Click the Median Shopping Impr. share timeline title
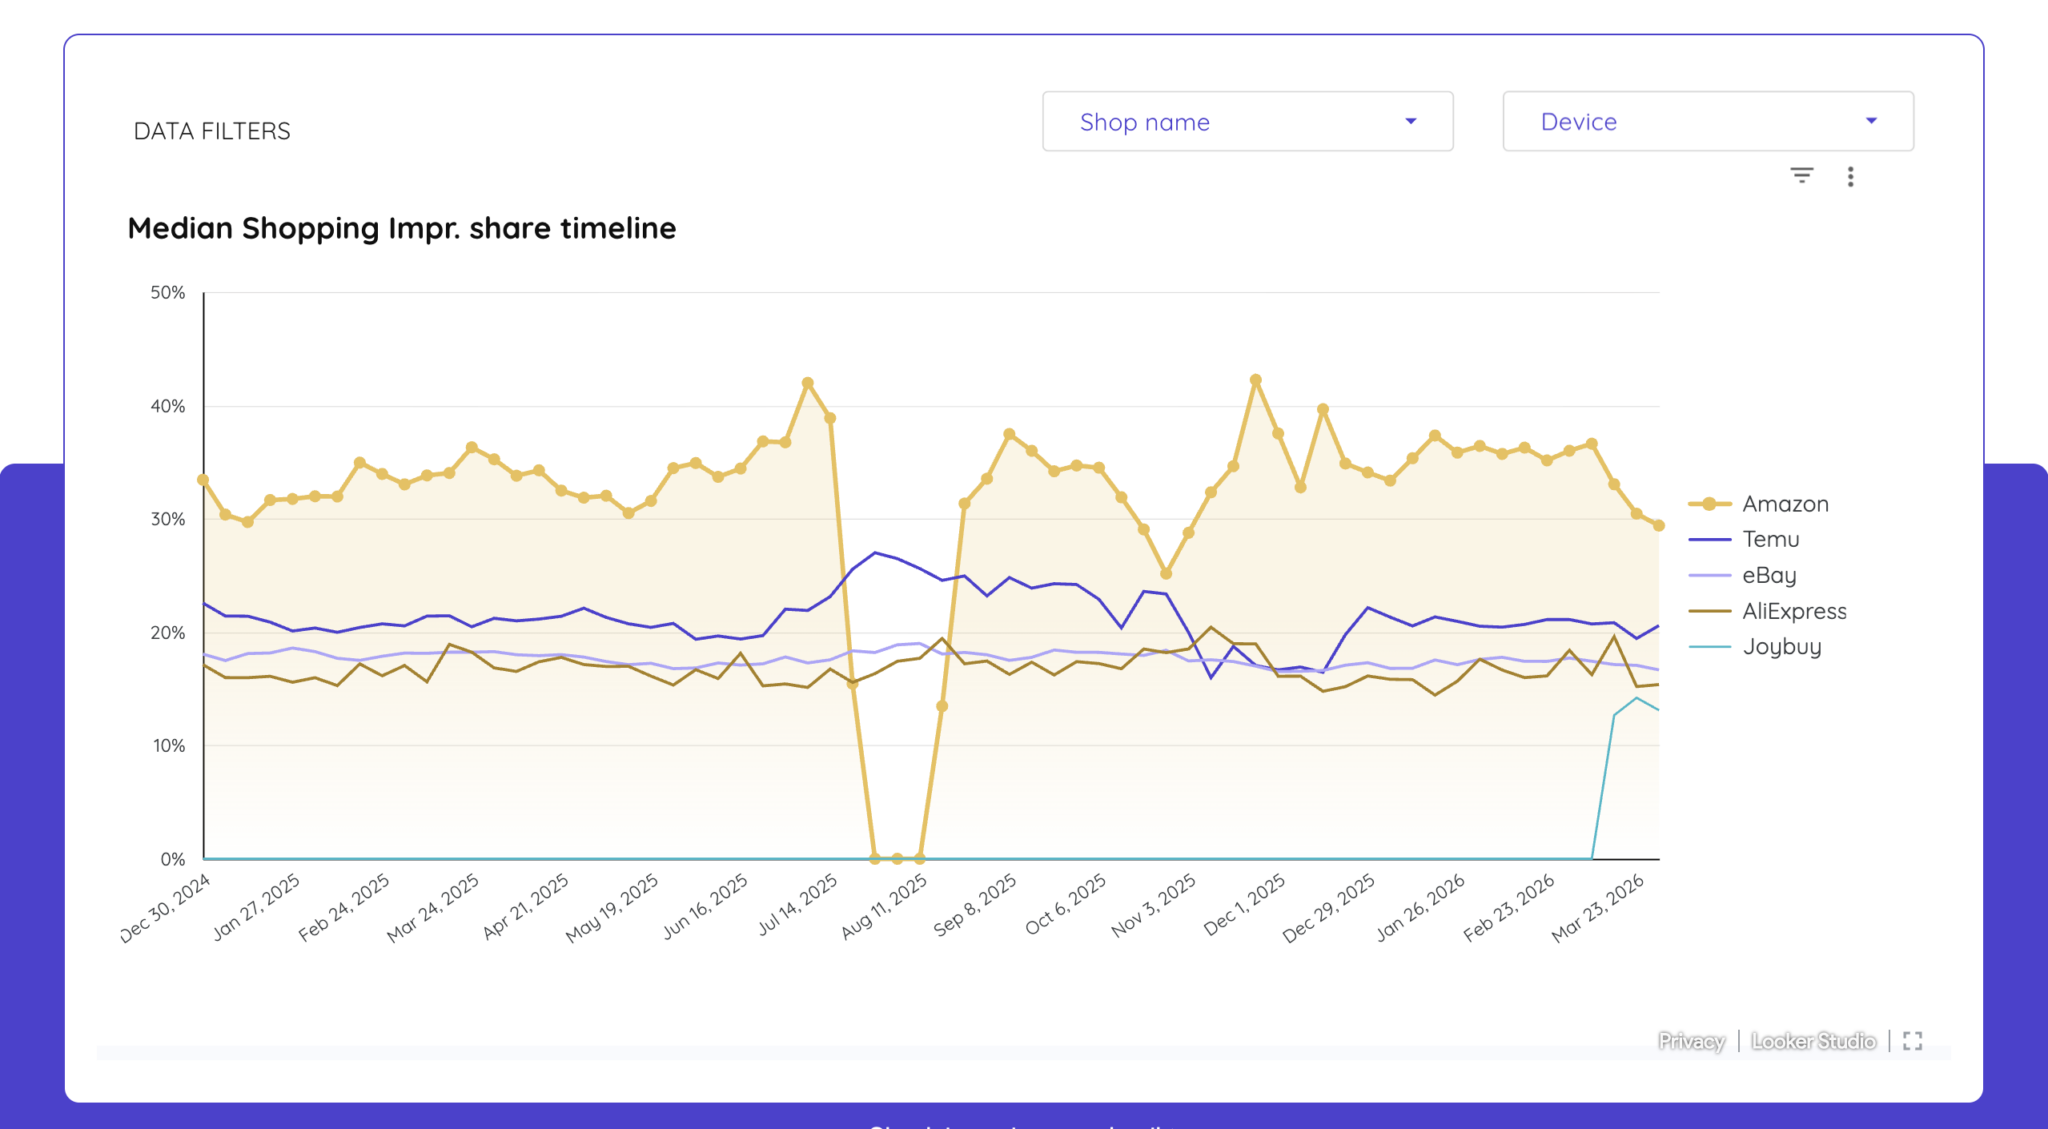Viewport: 2048px width, 1129px height. pos(401,228)
